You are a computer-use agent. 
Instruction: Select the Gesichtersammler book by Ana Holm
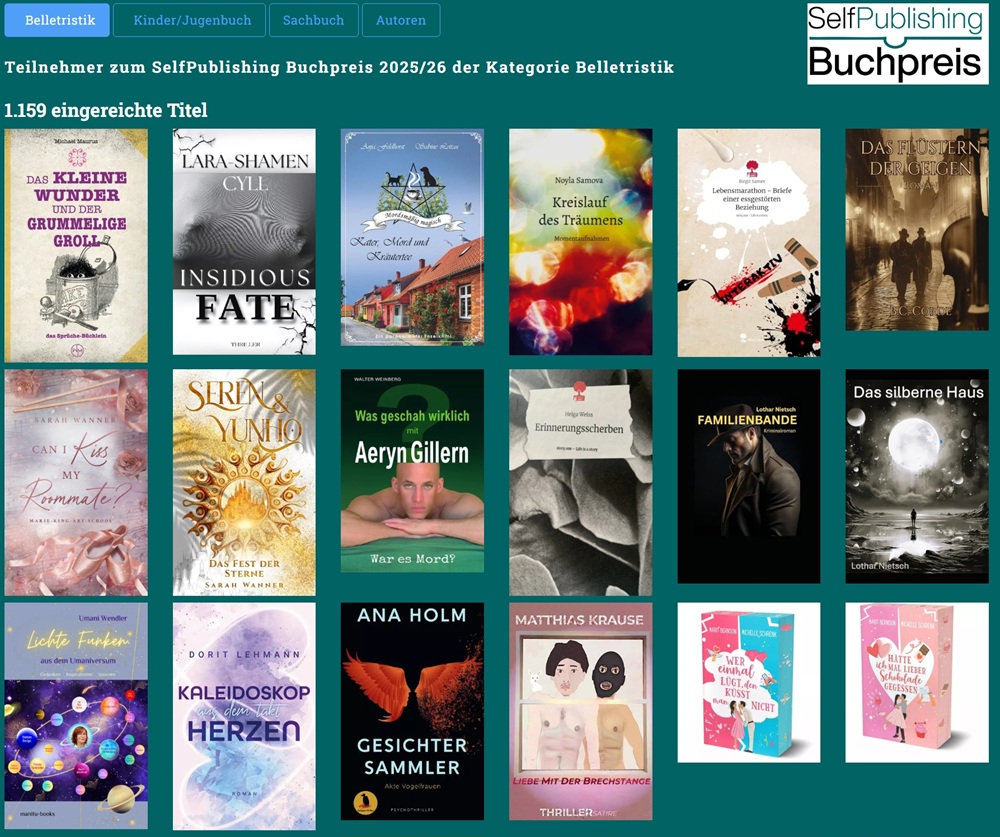pyautogui.click(x=412, y=711)
